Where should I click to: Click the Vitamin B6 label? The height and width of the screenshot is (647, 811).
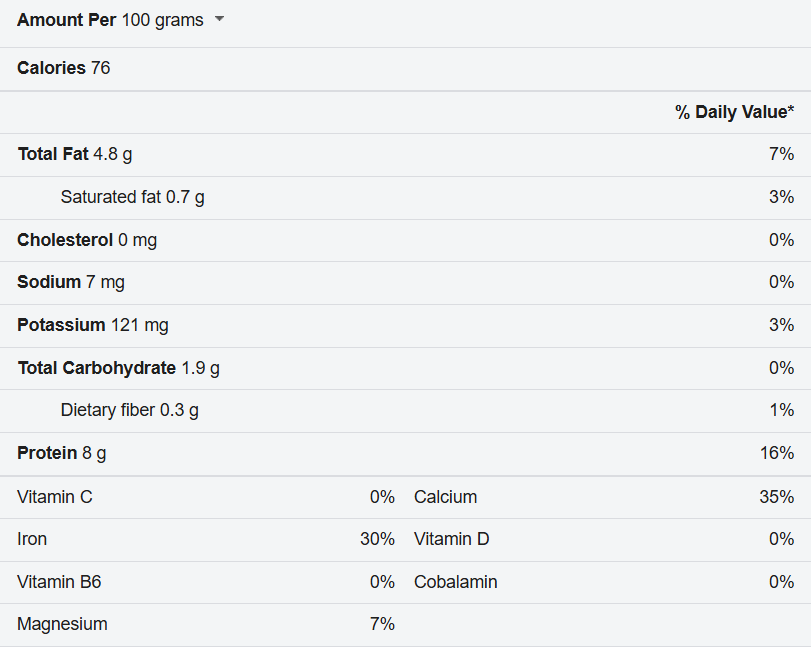point(59,582)
